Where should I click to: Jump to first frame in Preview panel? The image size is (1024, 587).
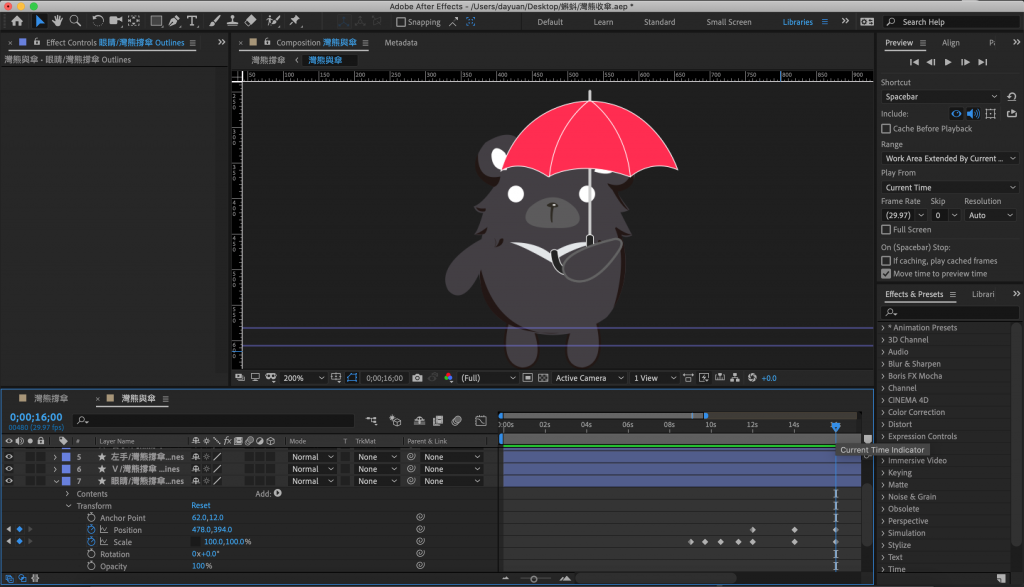(x=914, y=62)
